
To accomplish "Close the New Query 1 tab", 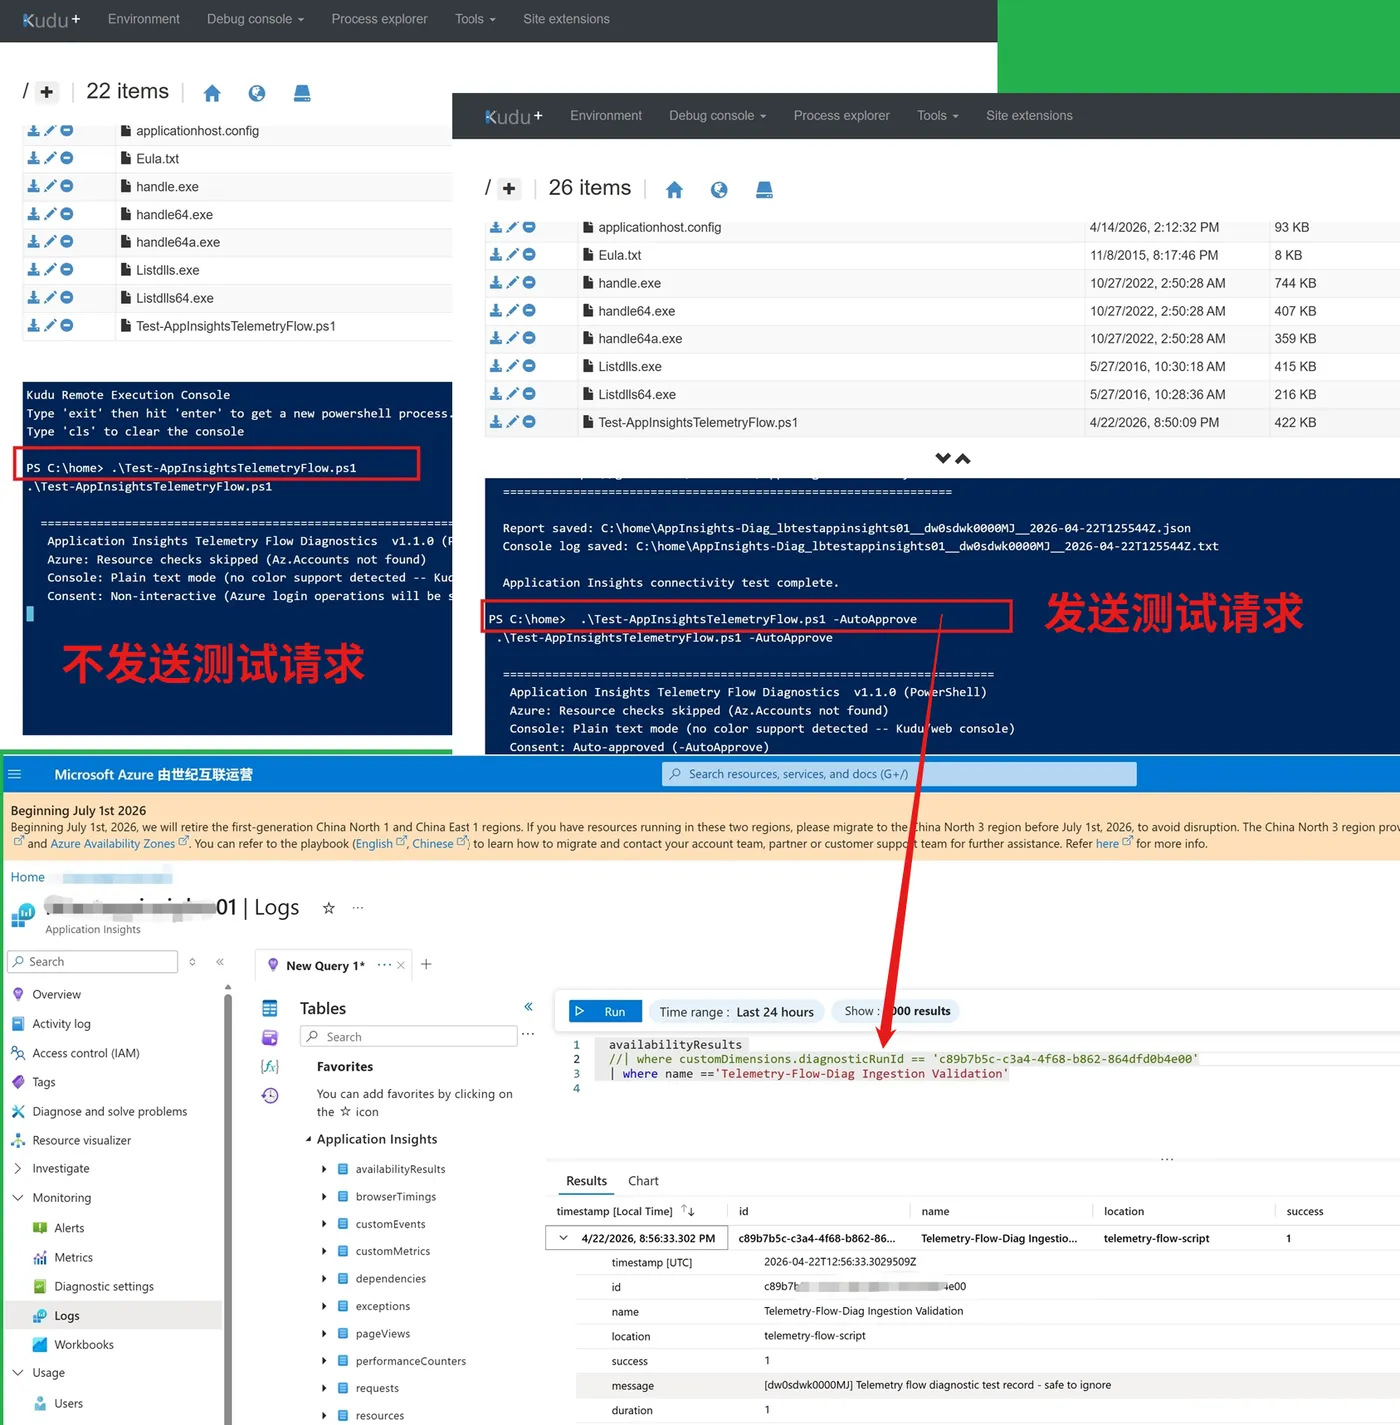I will pyautogui.click(x=401, y=965).
